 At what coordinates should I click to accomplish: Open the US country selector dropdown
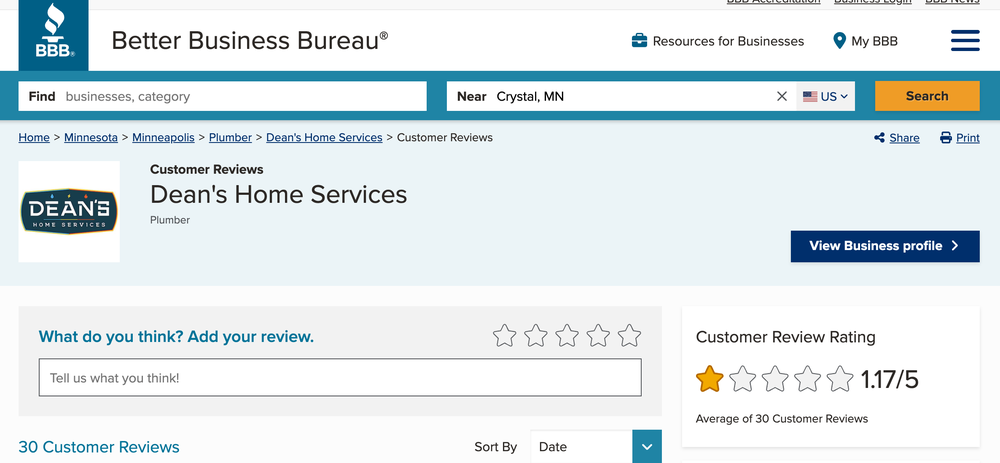826,96
